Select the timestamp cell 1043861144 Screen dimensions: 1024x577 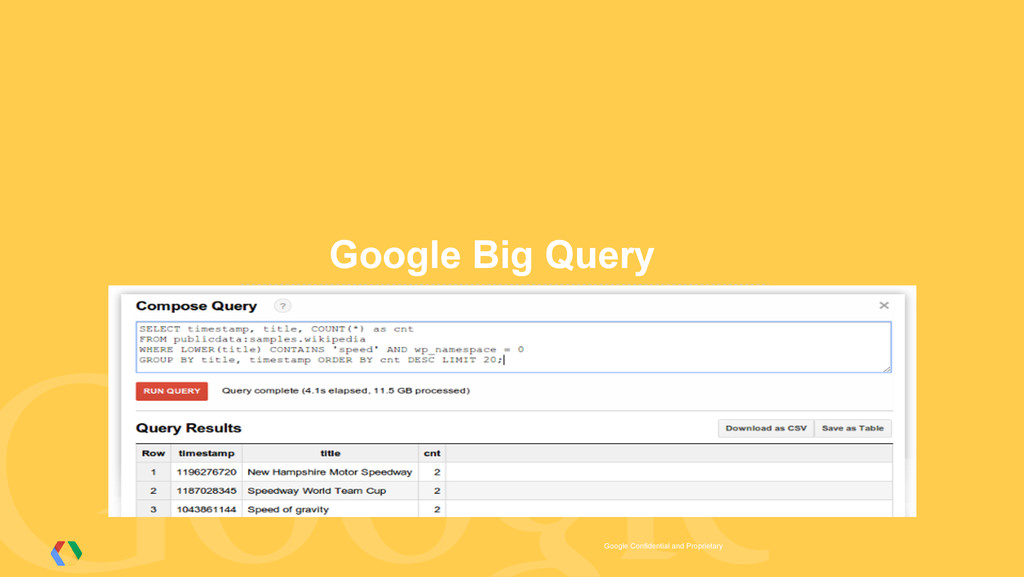coord(206,509)
